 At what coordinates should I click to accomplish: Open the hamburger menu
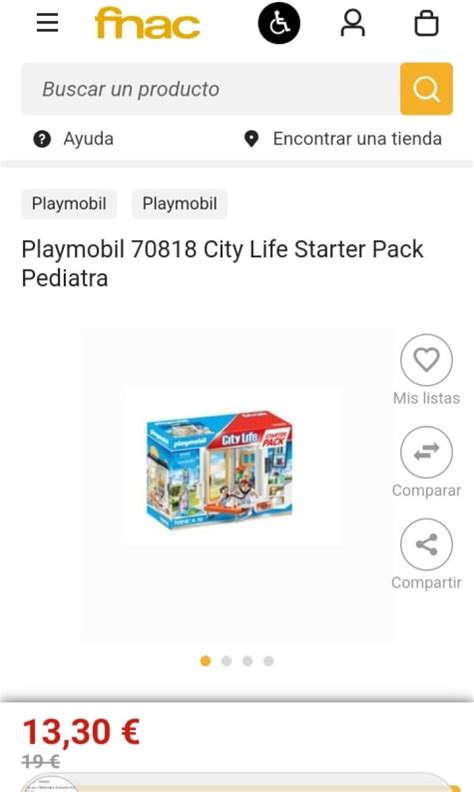pos(47,23)
